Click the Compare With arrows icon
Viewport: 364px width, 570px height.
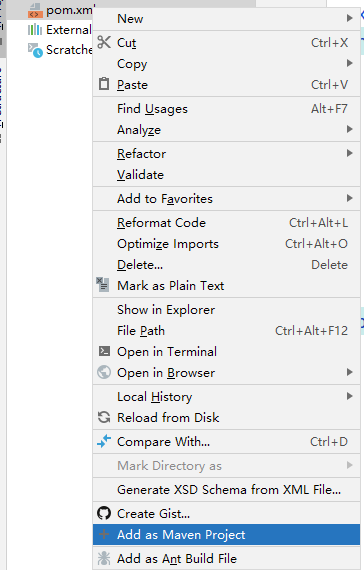(104, 441)
